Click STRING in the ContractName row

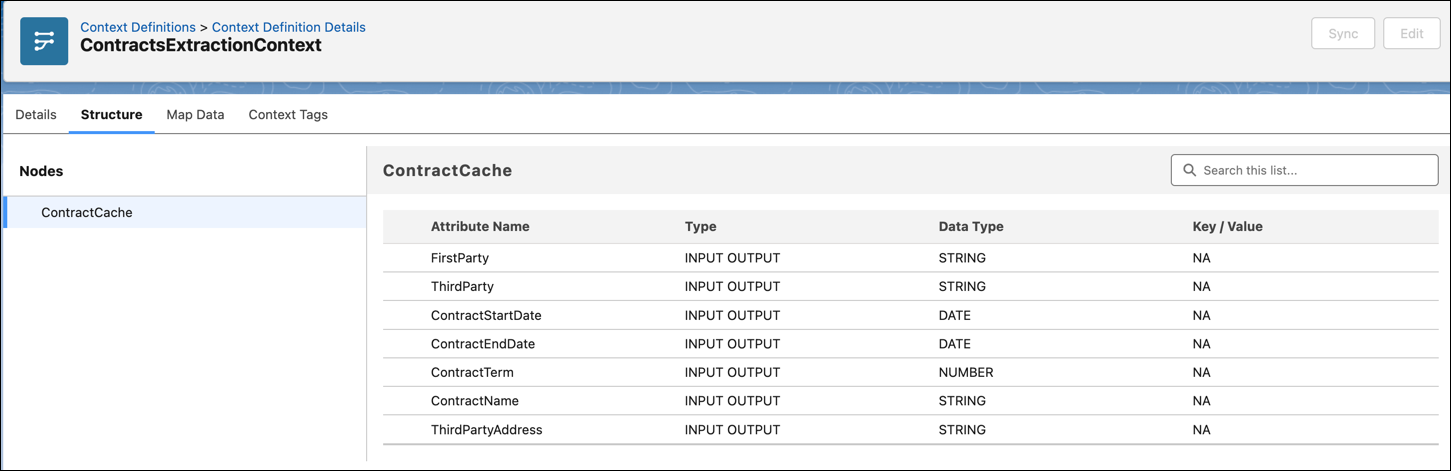point(962,401)
